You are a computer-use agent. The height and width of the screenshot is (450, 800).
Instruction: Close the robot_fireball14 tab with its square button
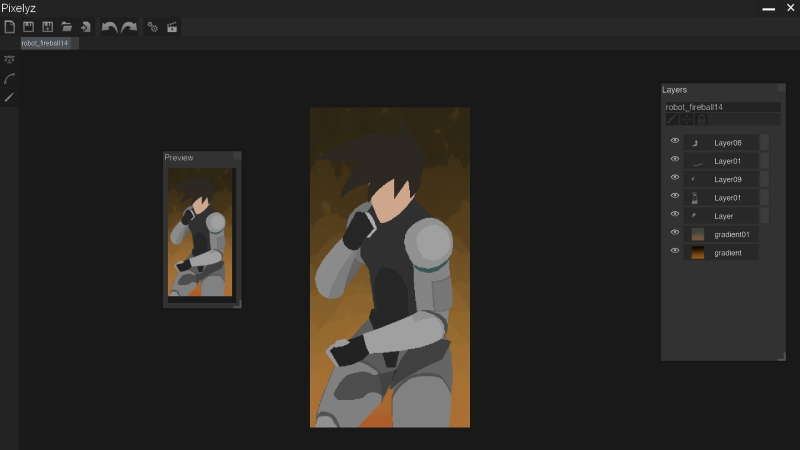pos(74,43)
